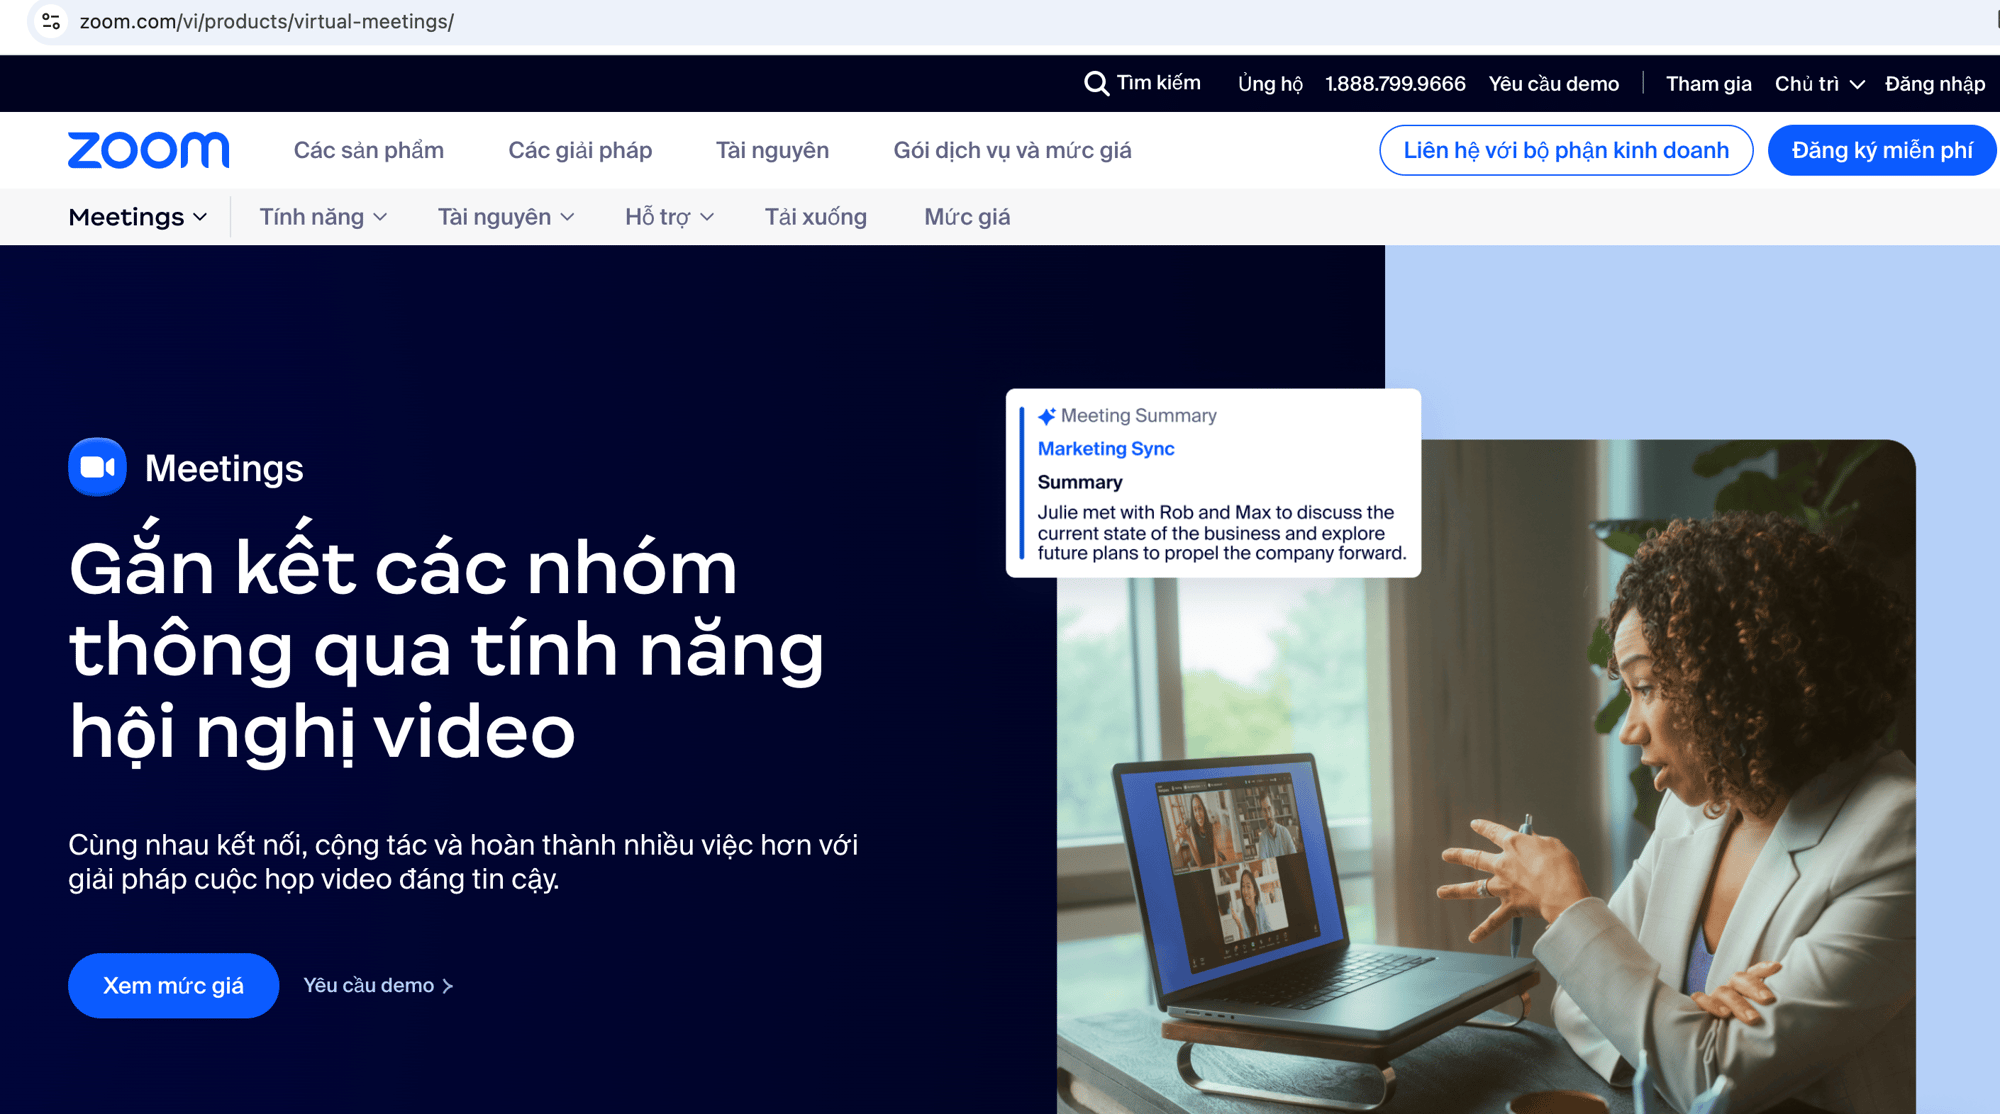Image resolution: width=2000 pixels, height=1114 pixels.
Task: Click the site settings icon in address bar
Action: (51, 21)
